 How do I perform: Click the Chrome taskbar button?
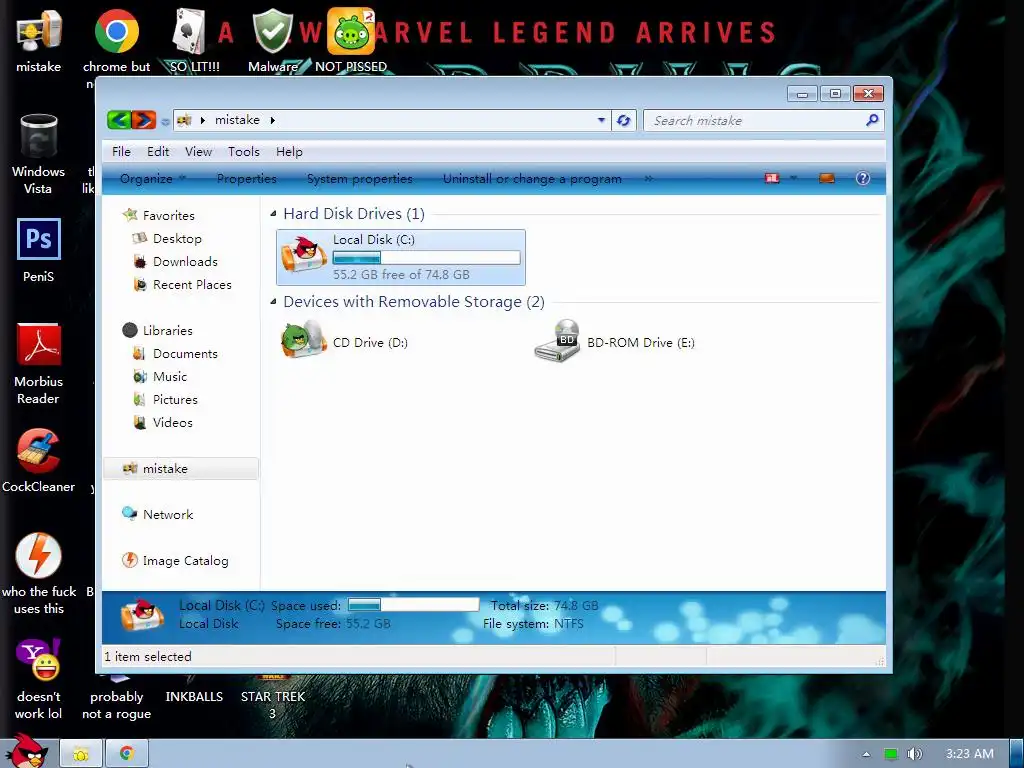(127, 754)
